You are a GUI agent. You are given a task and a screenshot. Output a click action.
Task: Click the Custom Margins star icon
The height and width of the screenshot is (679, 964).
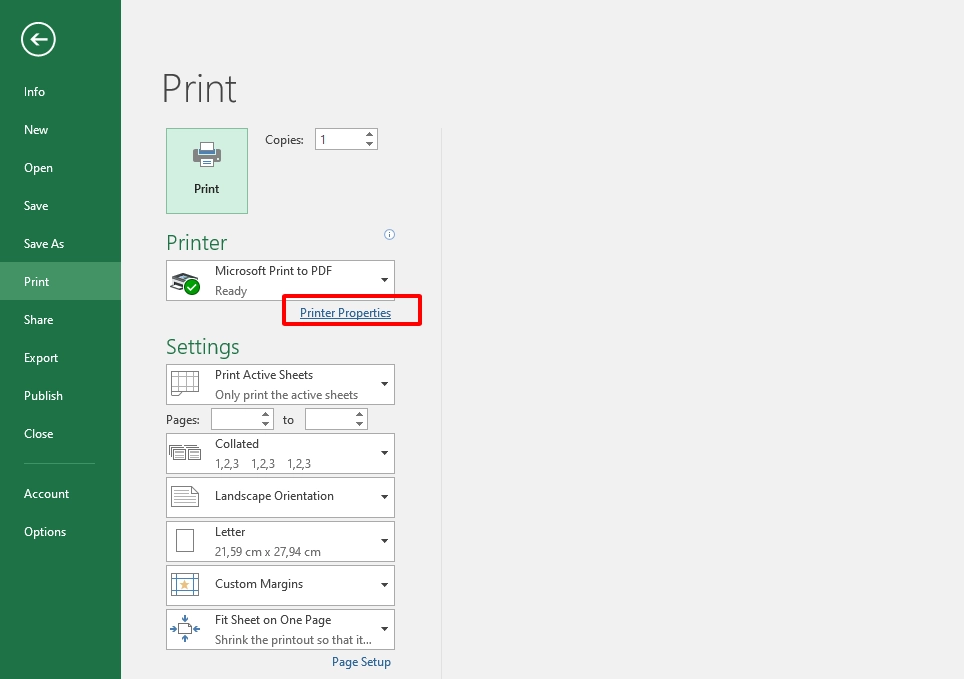pyautogui.click(x=185, y=585)
